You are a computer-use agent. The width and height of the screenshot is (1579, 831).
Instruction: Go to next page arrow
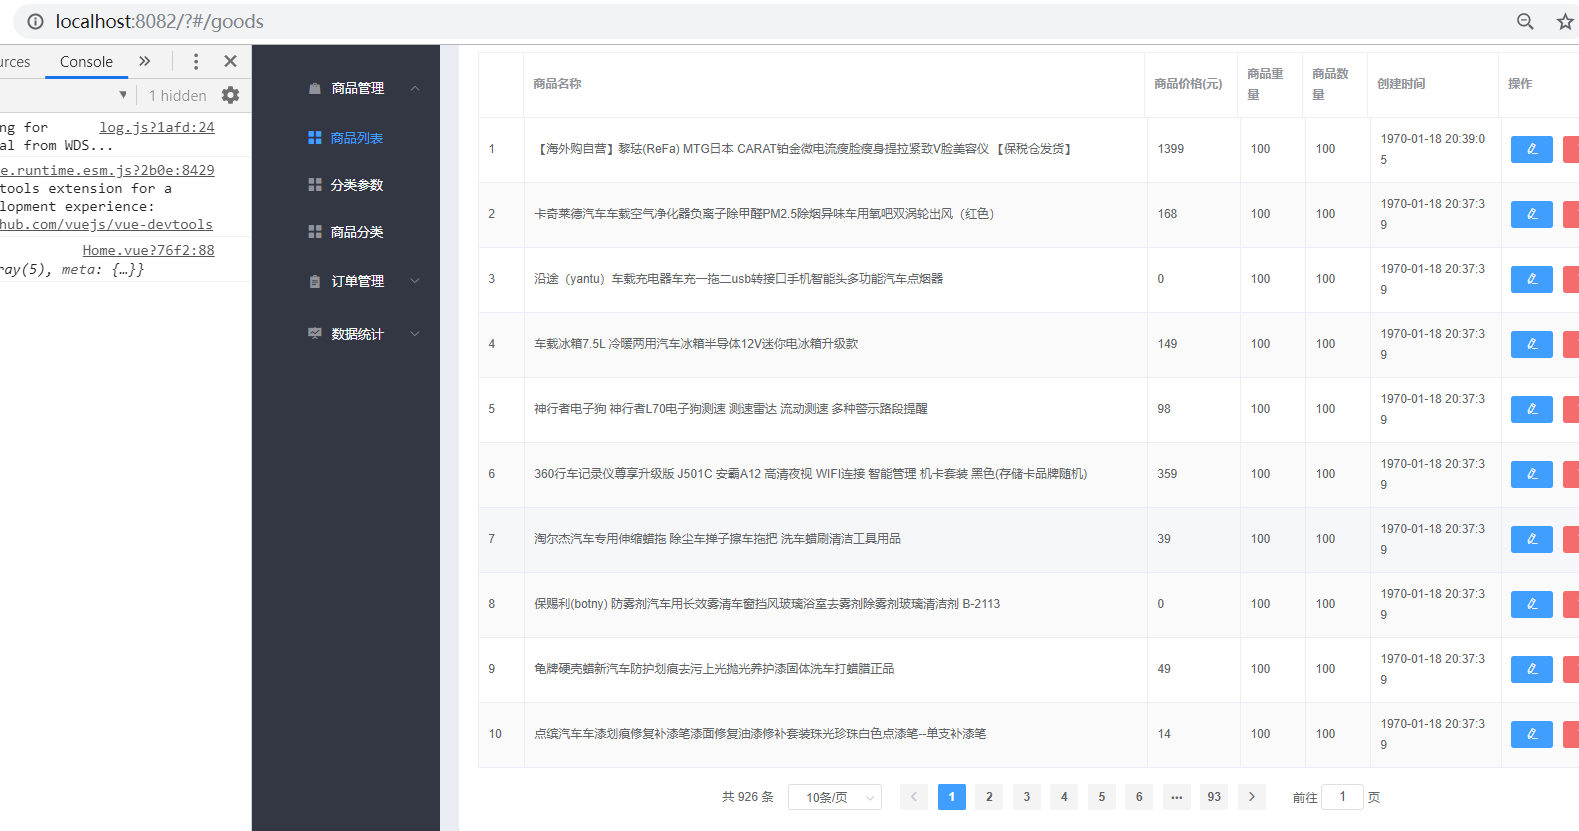point(1252,797)
